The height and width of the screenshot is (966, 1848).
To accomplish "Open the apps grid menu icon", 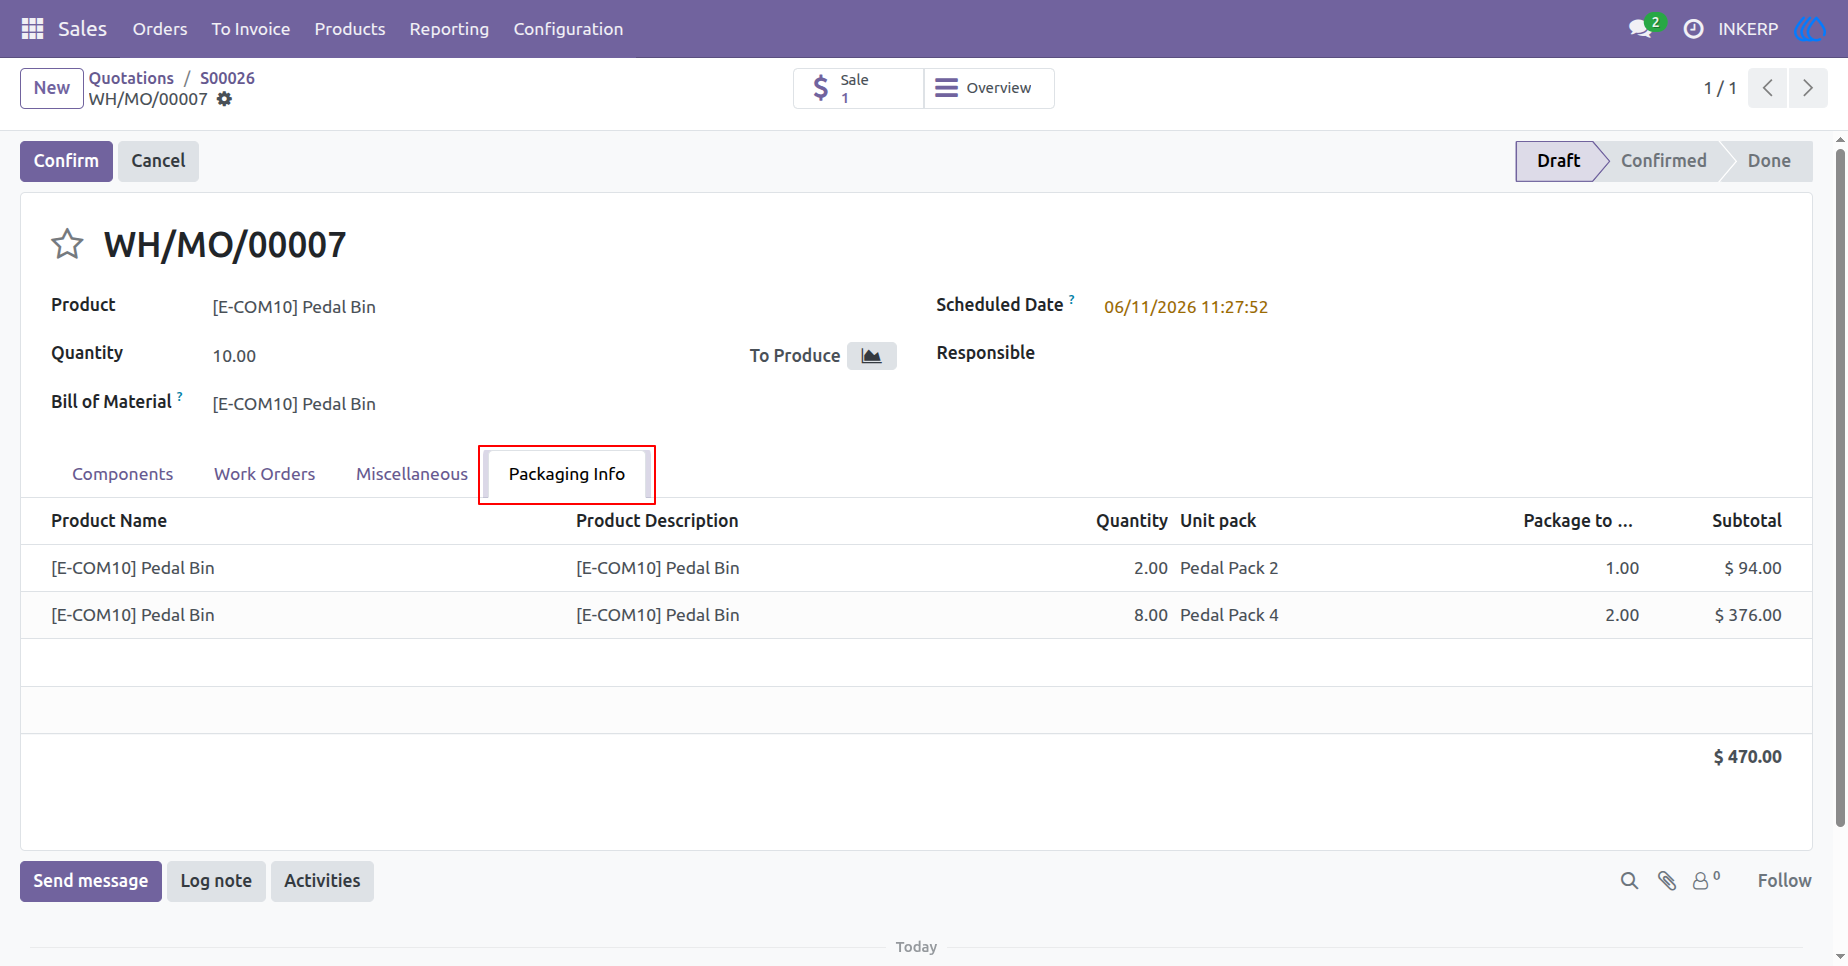I will [x=32, y=29].
